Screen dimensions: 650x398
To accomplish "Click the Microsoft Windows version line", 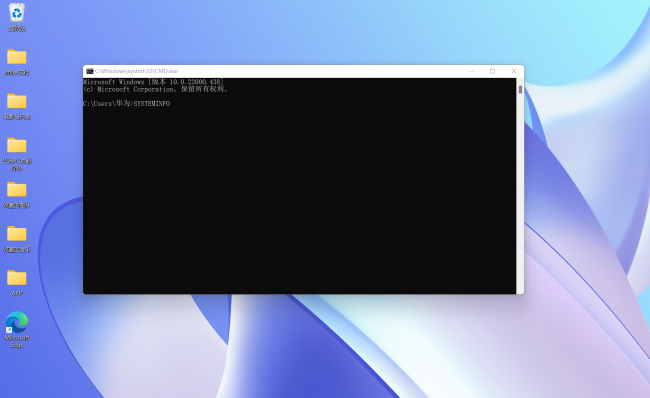I will click(153, 82).
